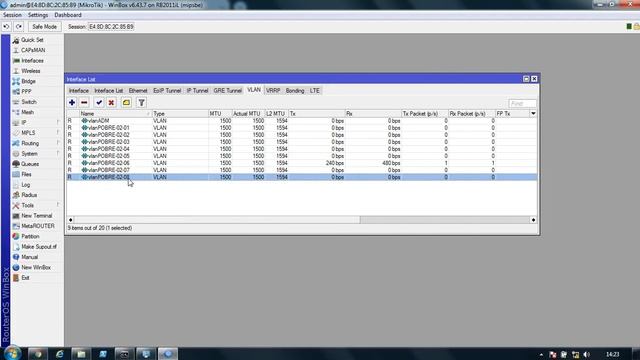Add new VLAN with plus icon
The width and height of the screenshot is (640, 360).
pos(72,102)
